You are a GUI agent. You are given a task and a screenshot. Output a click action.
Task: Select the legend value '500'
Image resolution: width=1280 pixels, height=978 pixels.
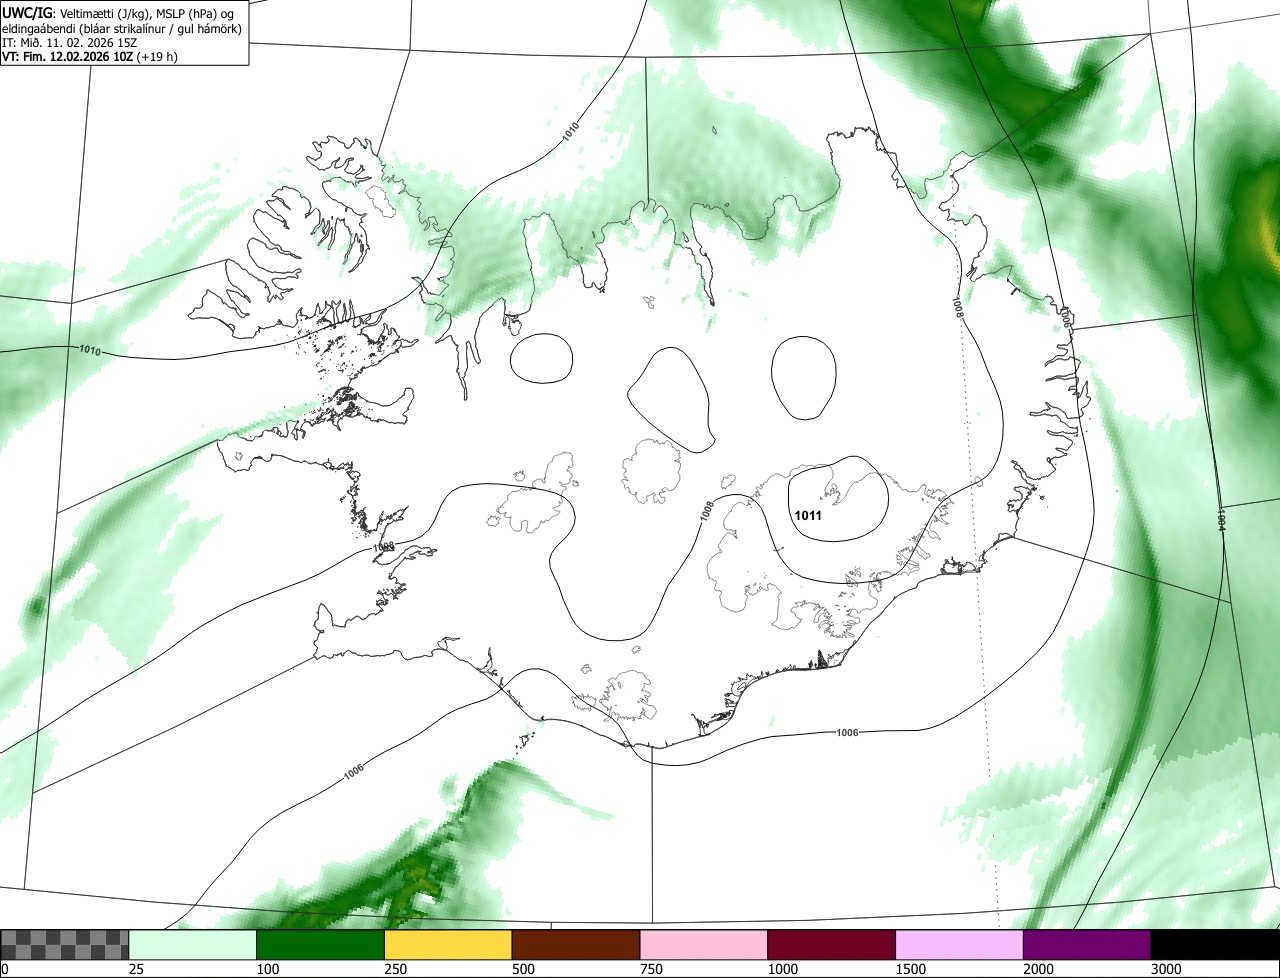coord(525,969)
